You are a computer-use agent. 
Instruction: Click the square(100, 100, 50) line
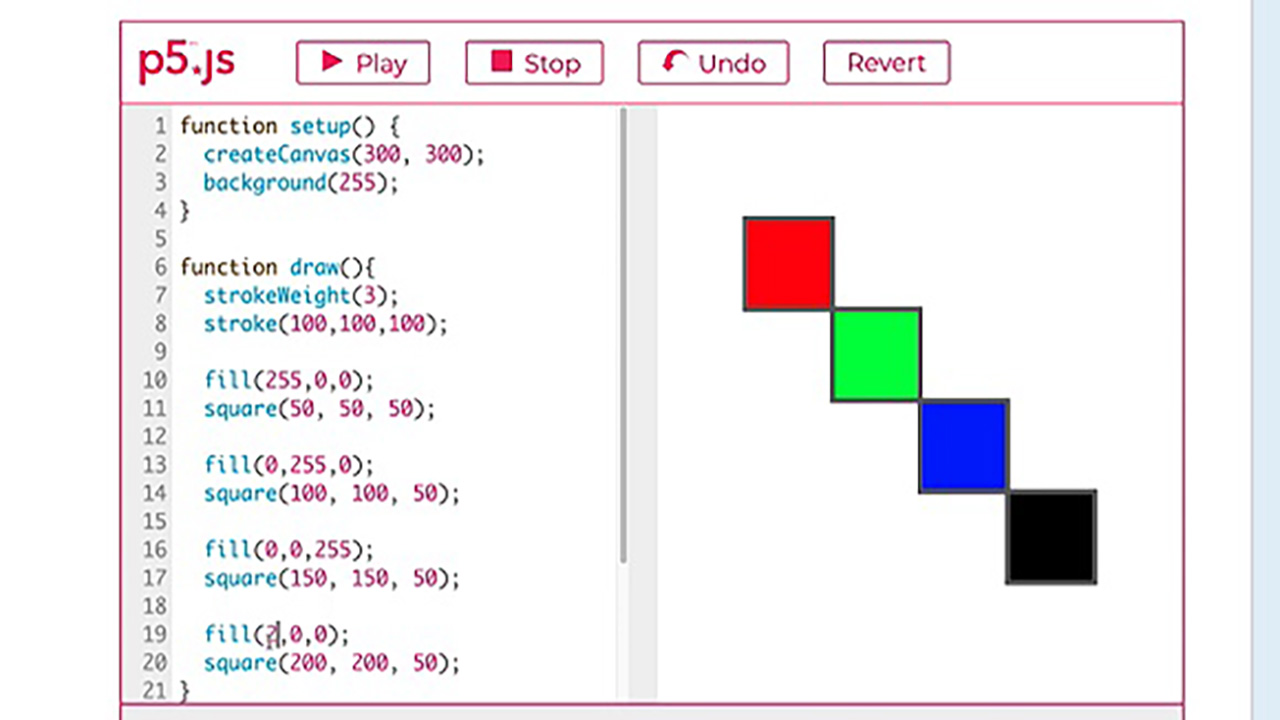(331, 494)
